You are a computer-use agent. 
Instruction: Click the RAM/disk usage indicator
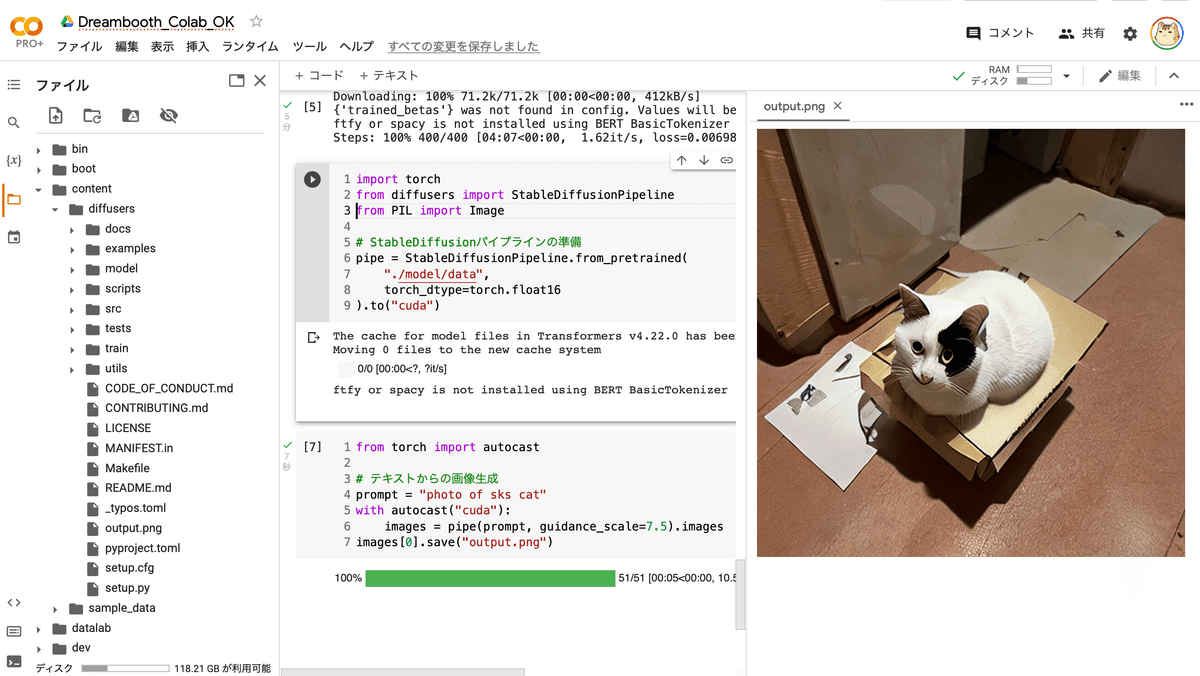pos(1012,76)
